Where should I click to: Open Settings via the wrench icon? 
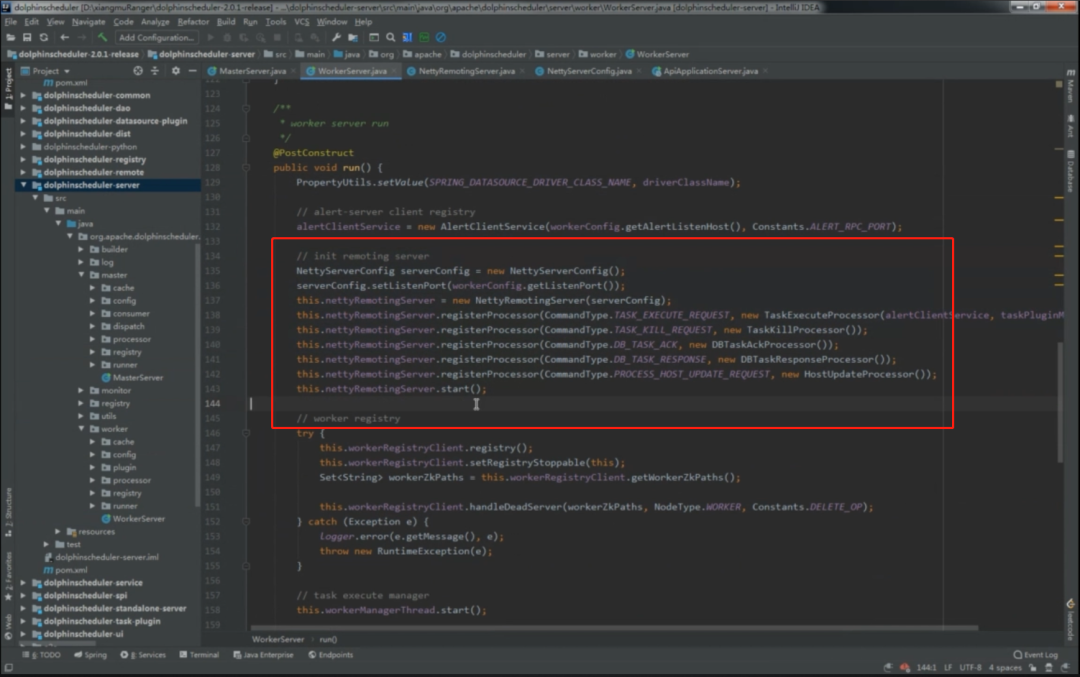click(x=336, y=37)
